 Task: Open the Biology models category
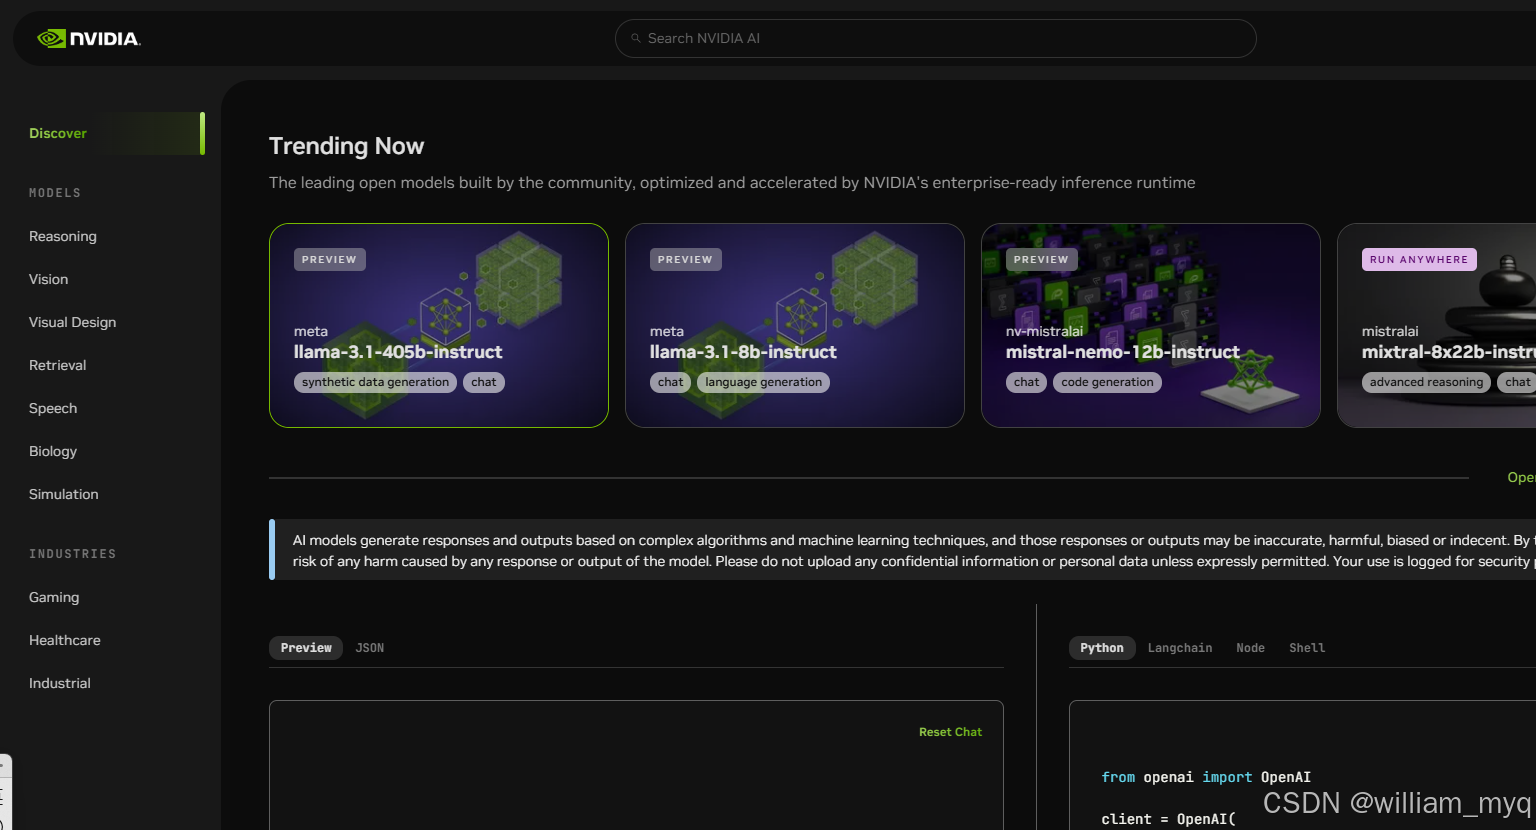tap(53, 451)
